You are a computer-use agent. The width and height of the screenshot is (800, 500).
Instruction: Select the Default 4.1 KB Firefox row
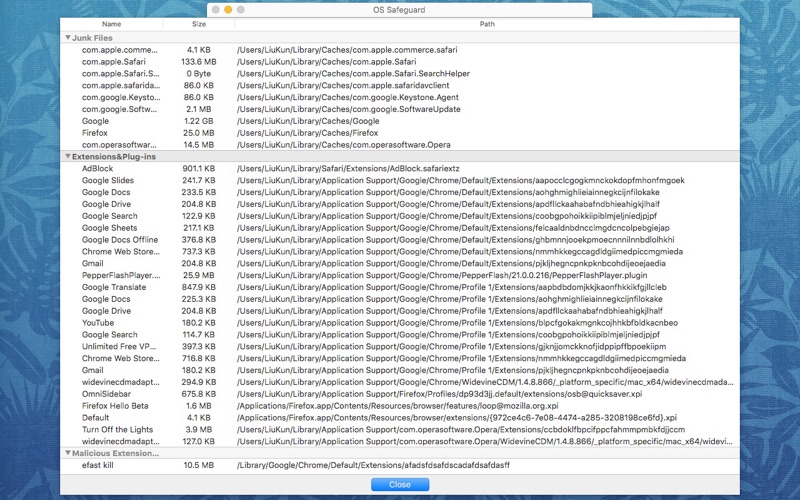click(399, 417)
